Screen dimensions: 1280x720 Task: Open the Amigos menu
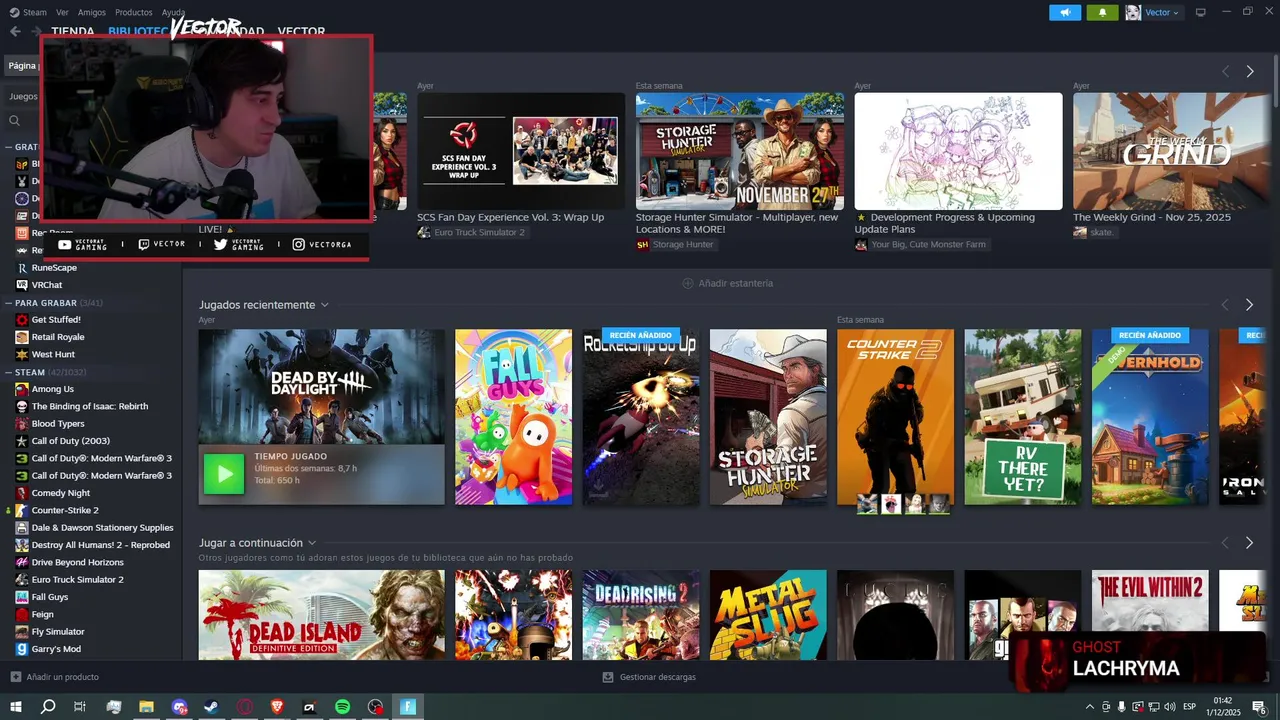92,12
